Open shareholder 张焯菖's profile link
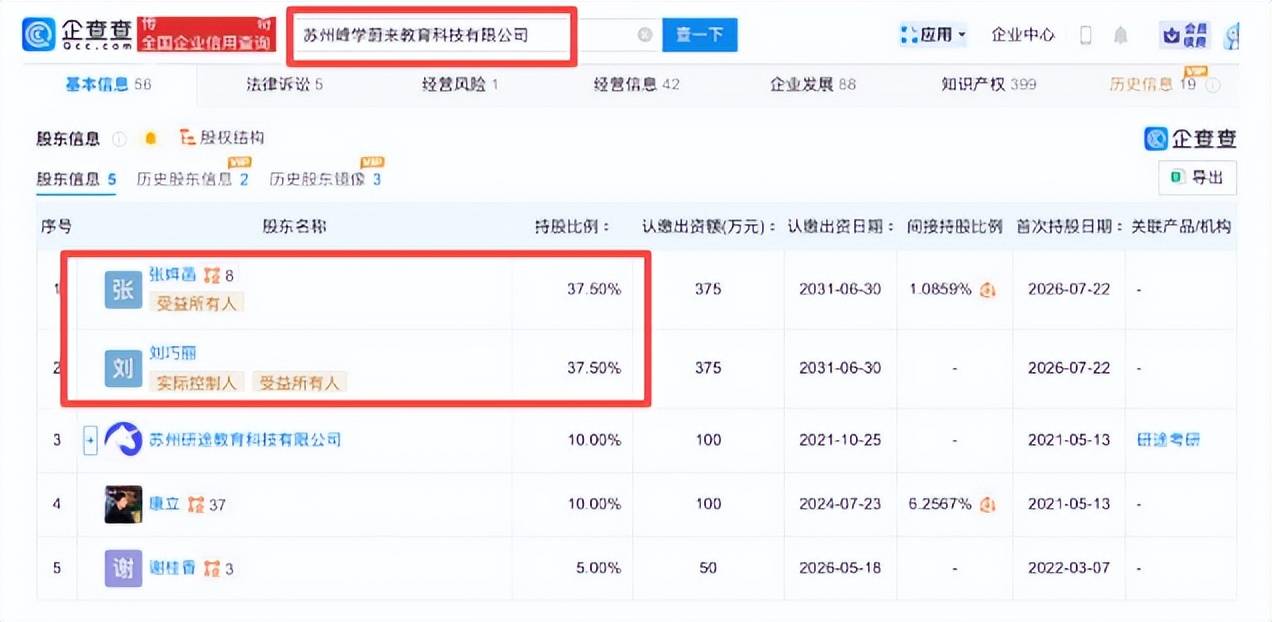 172,275
